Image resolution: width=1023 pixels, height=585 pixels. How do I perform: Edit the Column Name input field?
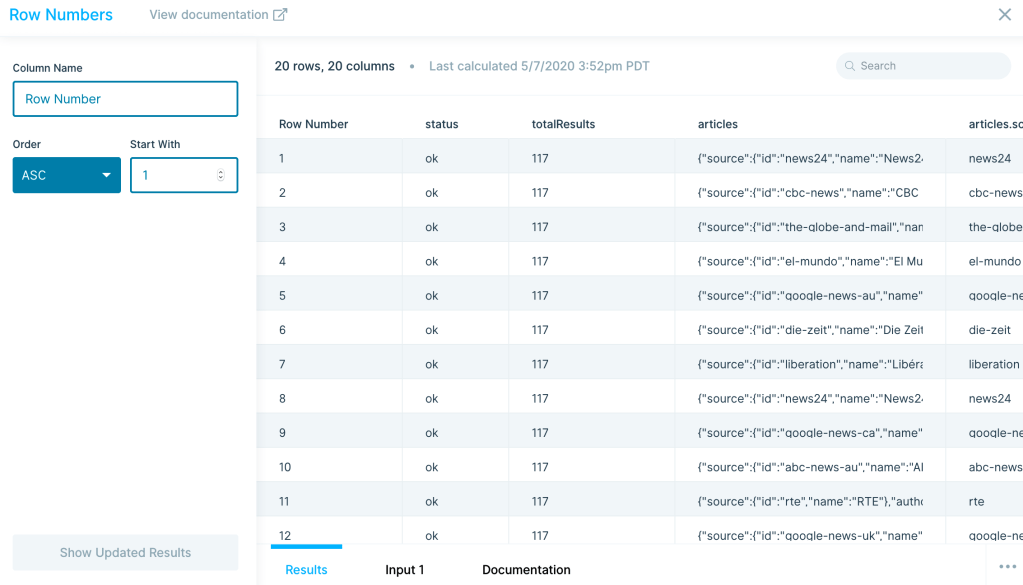click(x=125, y=99)
